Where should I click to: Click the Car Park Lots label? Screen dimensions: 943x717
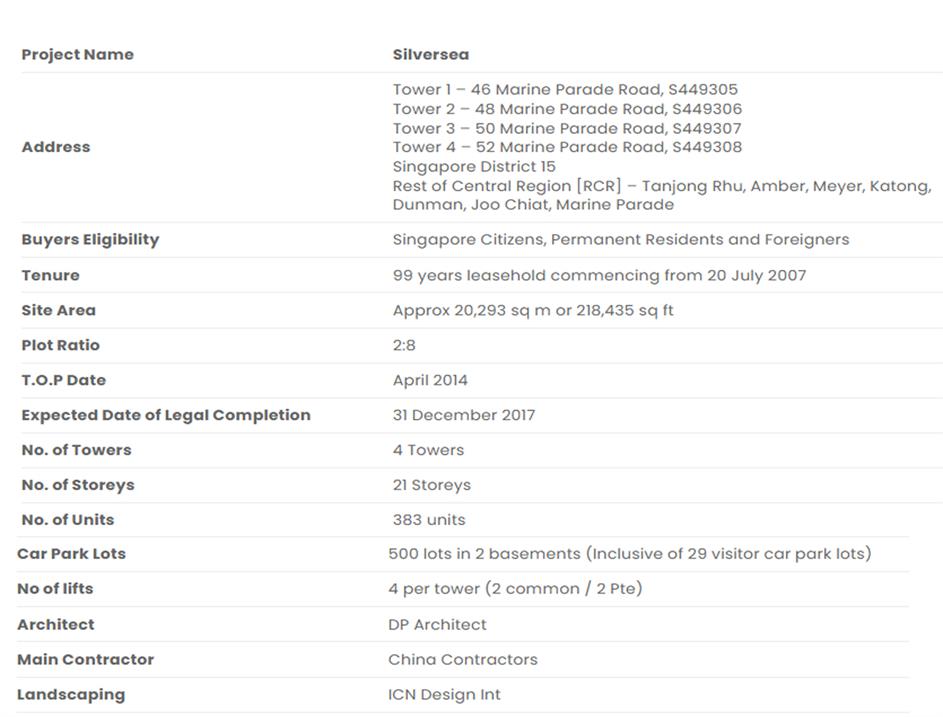[x=71, y=554]
